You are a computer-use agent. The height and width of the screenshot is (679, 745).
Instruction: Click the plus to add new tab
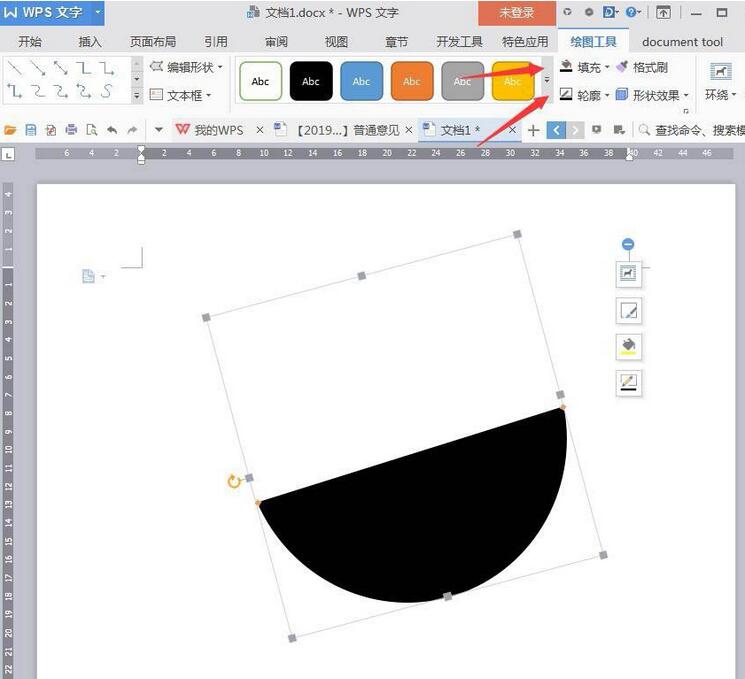click(533, 130)
